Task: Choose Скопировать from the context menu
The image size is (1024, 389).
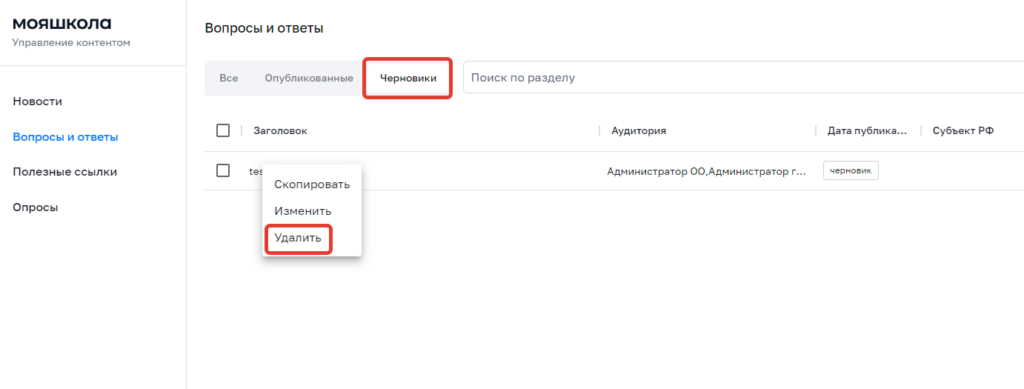Action: (312, 185)
